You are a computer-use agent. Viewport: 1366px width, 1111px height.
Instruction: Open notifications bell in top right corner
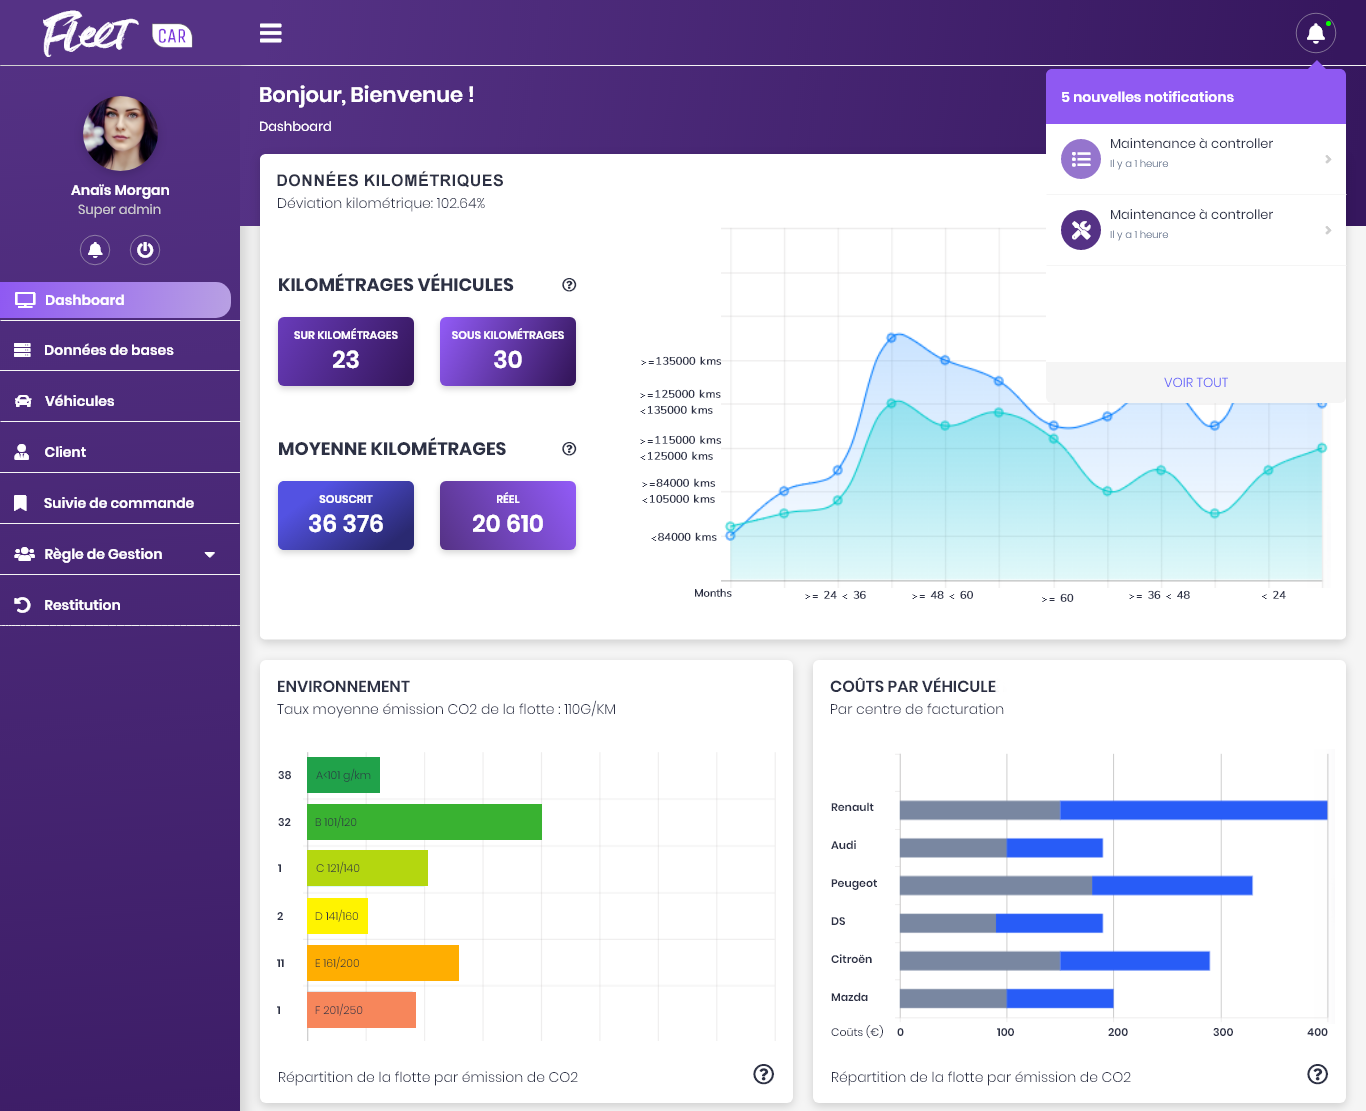tap(1316, 33)
